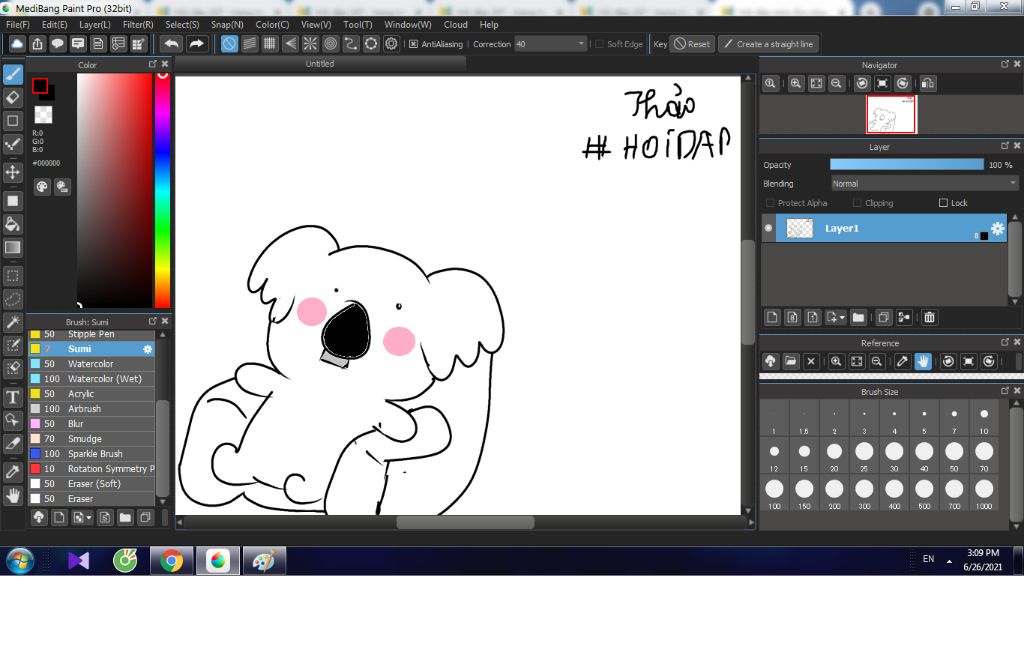Select the transparent color swatch
The height and width of the screenshot is (661, 1024).
coord(43,114)
